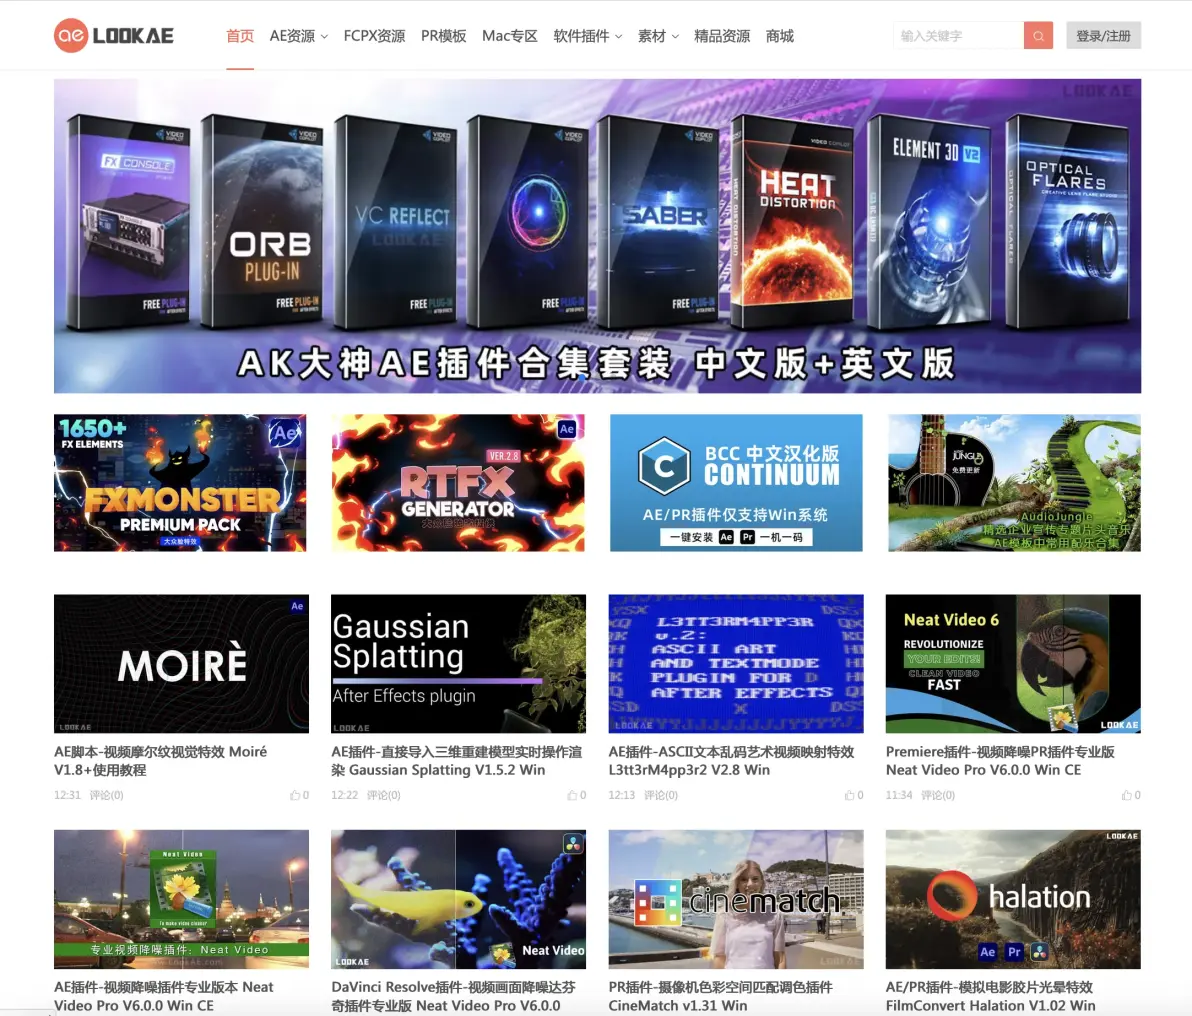Open the 商城 store menu item
This screenshot has height=1016, width=1192.
[x=779, y=36]
